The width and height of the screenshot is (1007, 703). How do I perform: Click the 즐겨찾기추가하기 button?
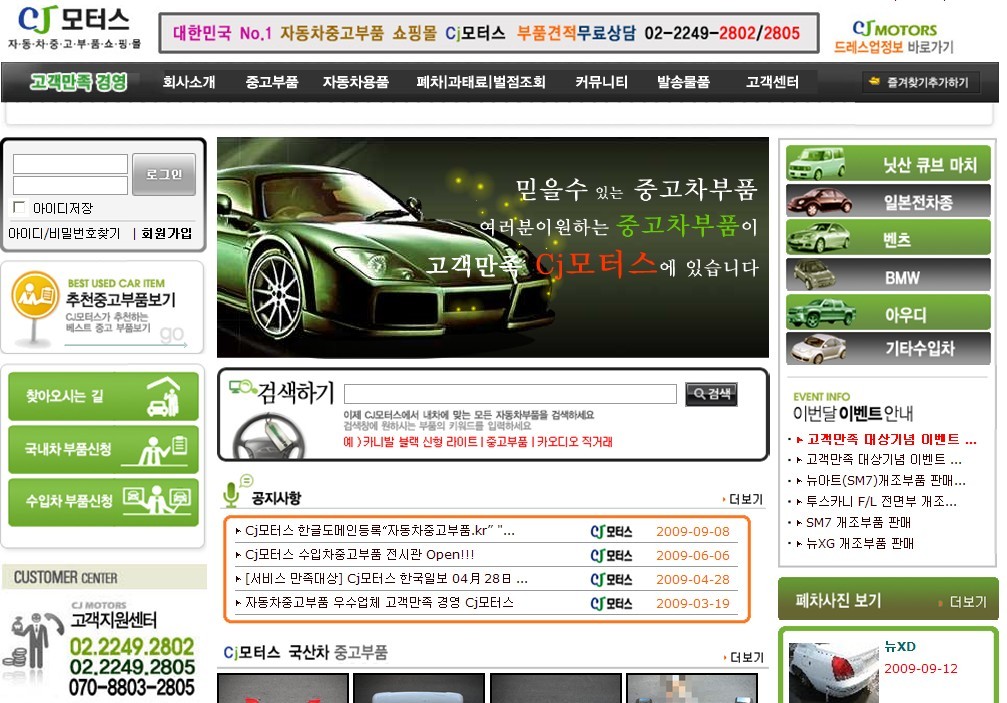pyautogui.click(x=921, y=82)
